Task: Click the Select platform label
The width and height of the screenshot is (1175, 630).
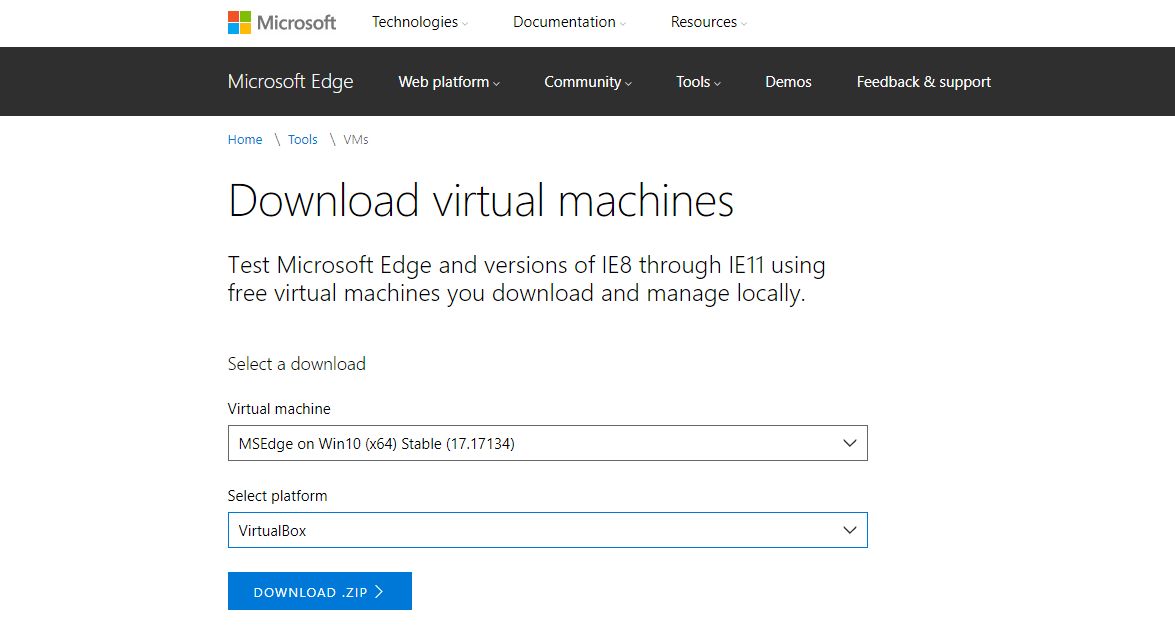Action: point(277,496)
